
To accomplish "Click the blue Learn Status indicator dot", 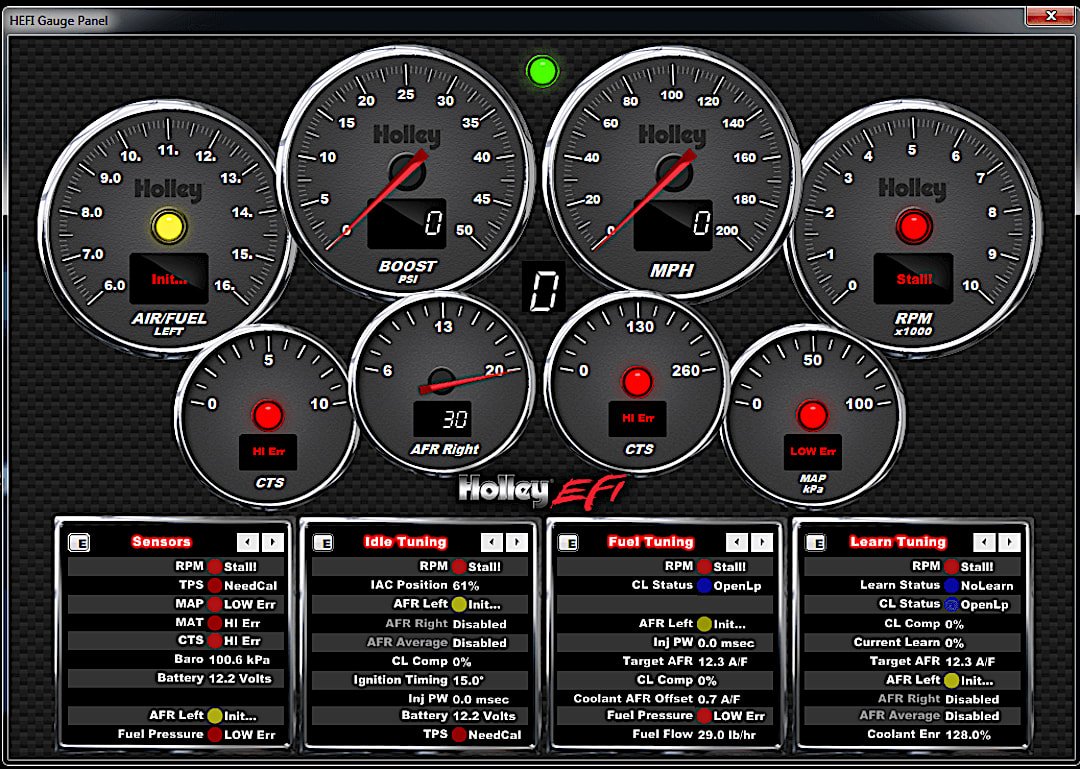I will pos(950,585).
